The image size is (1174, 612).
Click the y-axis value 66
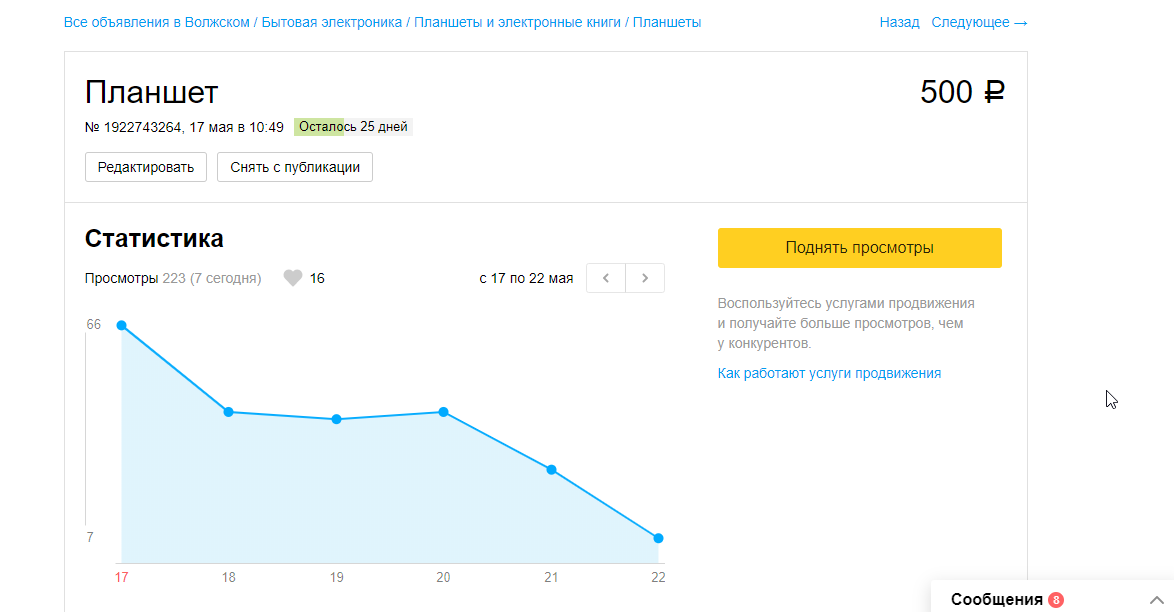(x=94, y=324)
